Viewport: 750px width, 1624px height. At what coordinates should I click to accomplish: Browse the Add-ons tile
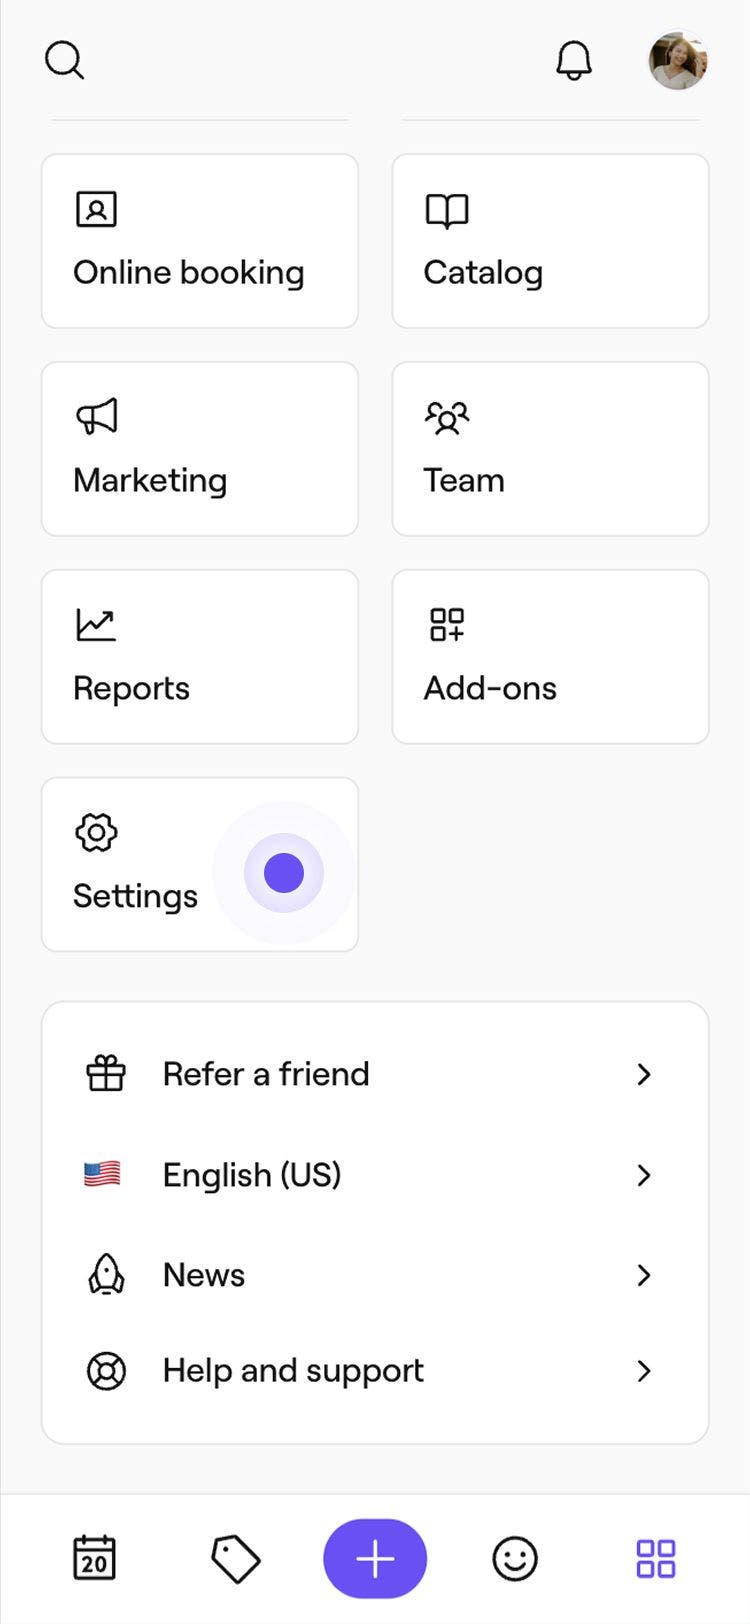[x=550, y=657]
